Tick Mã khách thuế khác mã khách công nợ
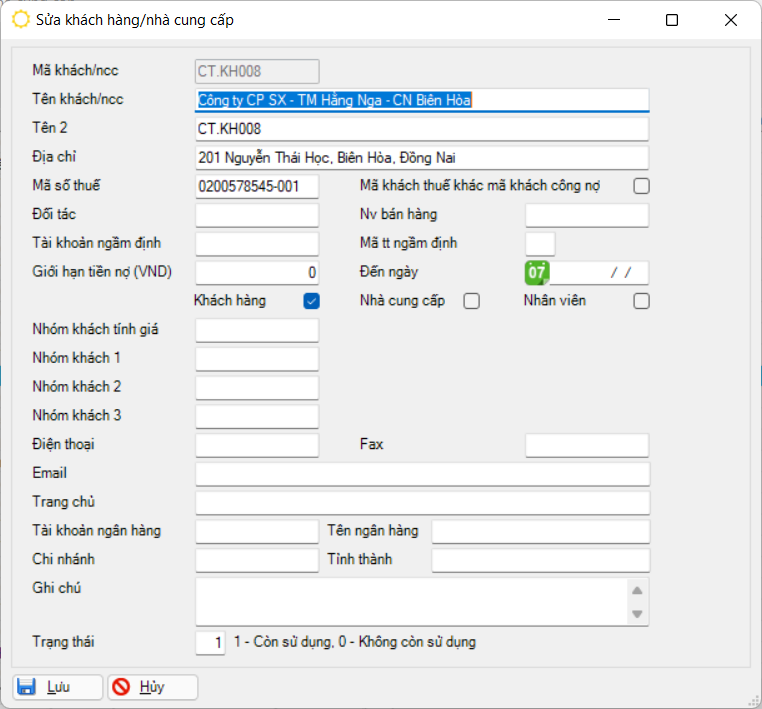Viewport: 762px width, 709px height. [x=641, y=186]
